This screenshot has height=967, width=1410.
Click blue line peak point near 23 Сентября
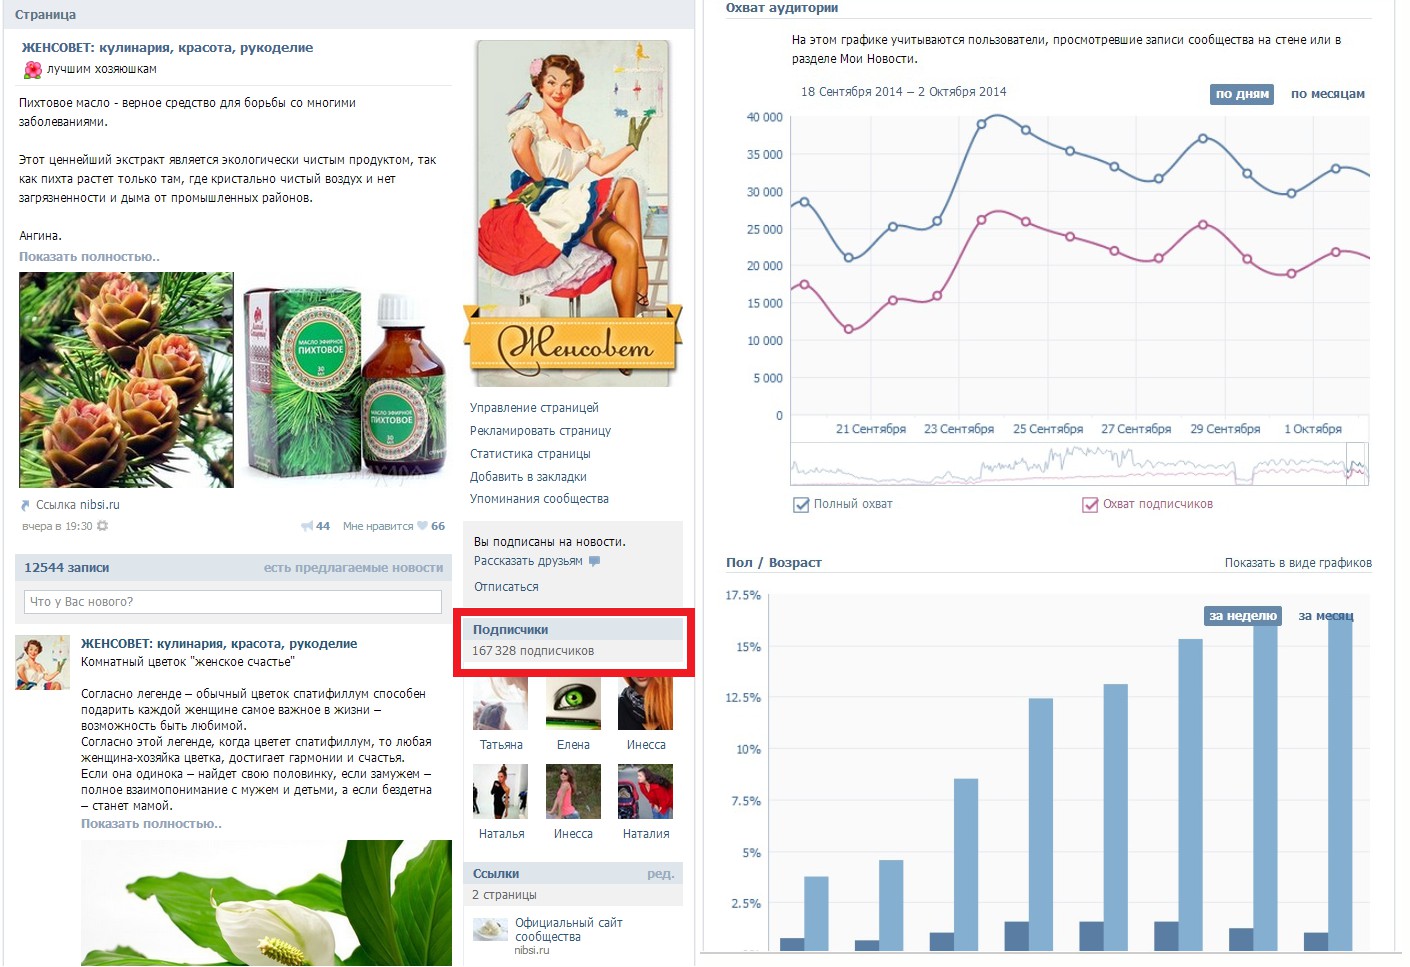[x=981, y=124]
